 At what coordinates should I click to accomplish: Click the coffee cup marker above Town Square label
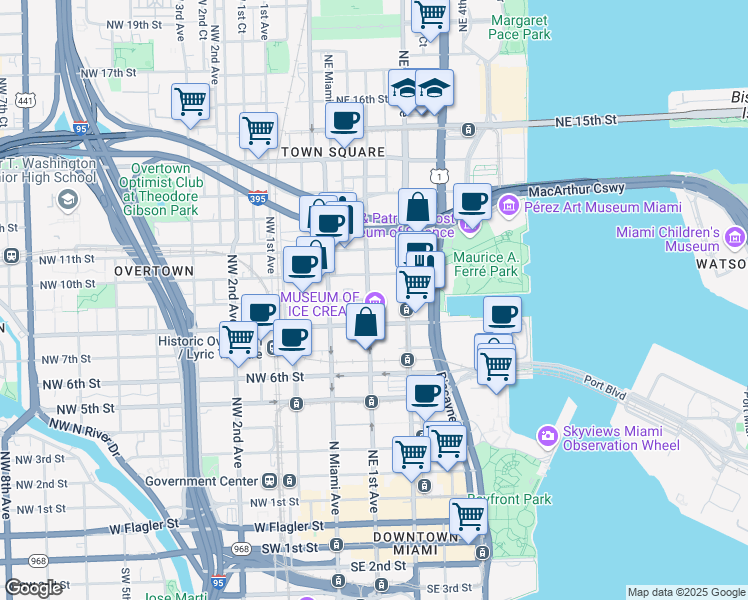click(x=344, y=122)
